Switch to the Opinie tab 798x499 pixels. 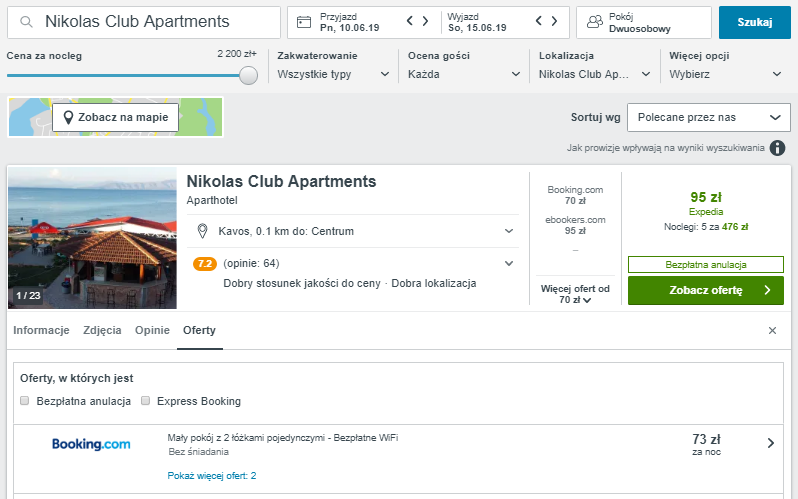coord(152,330)
